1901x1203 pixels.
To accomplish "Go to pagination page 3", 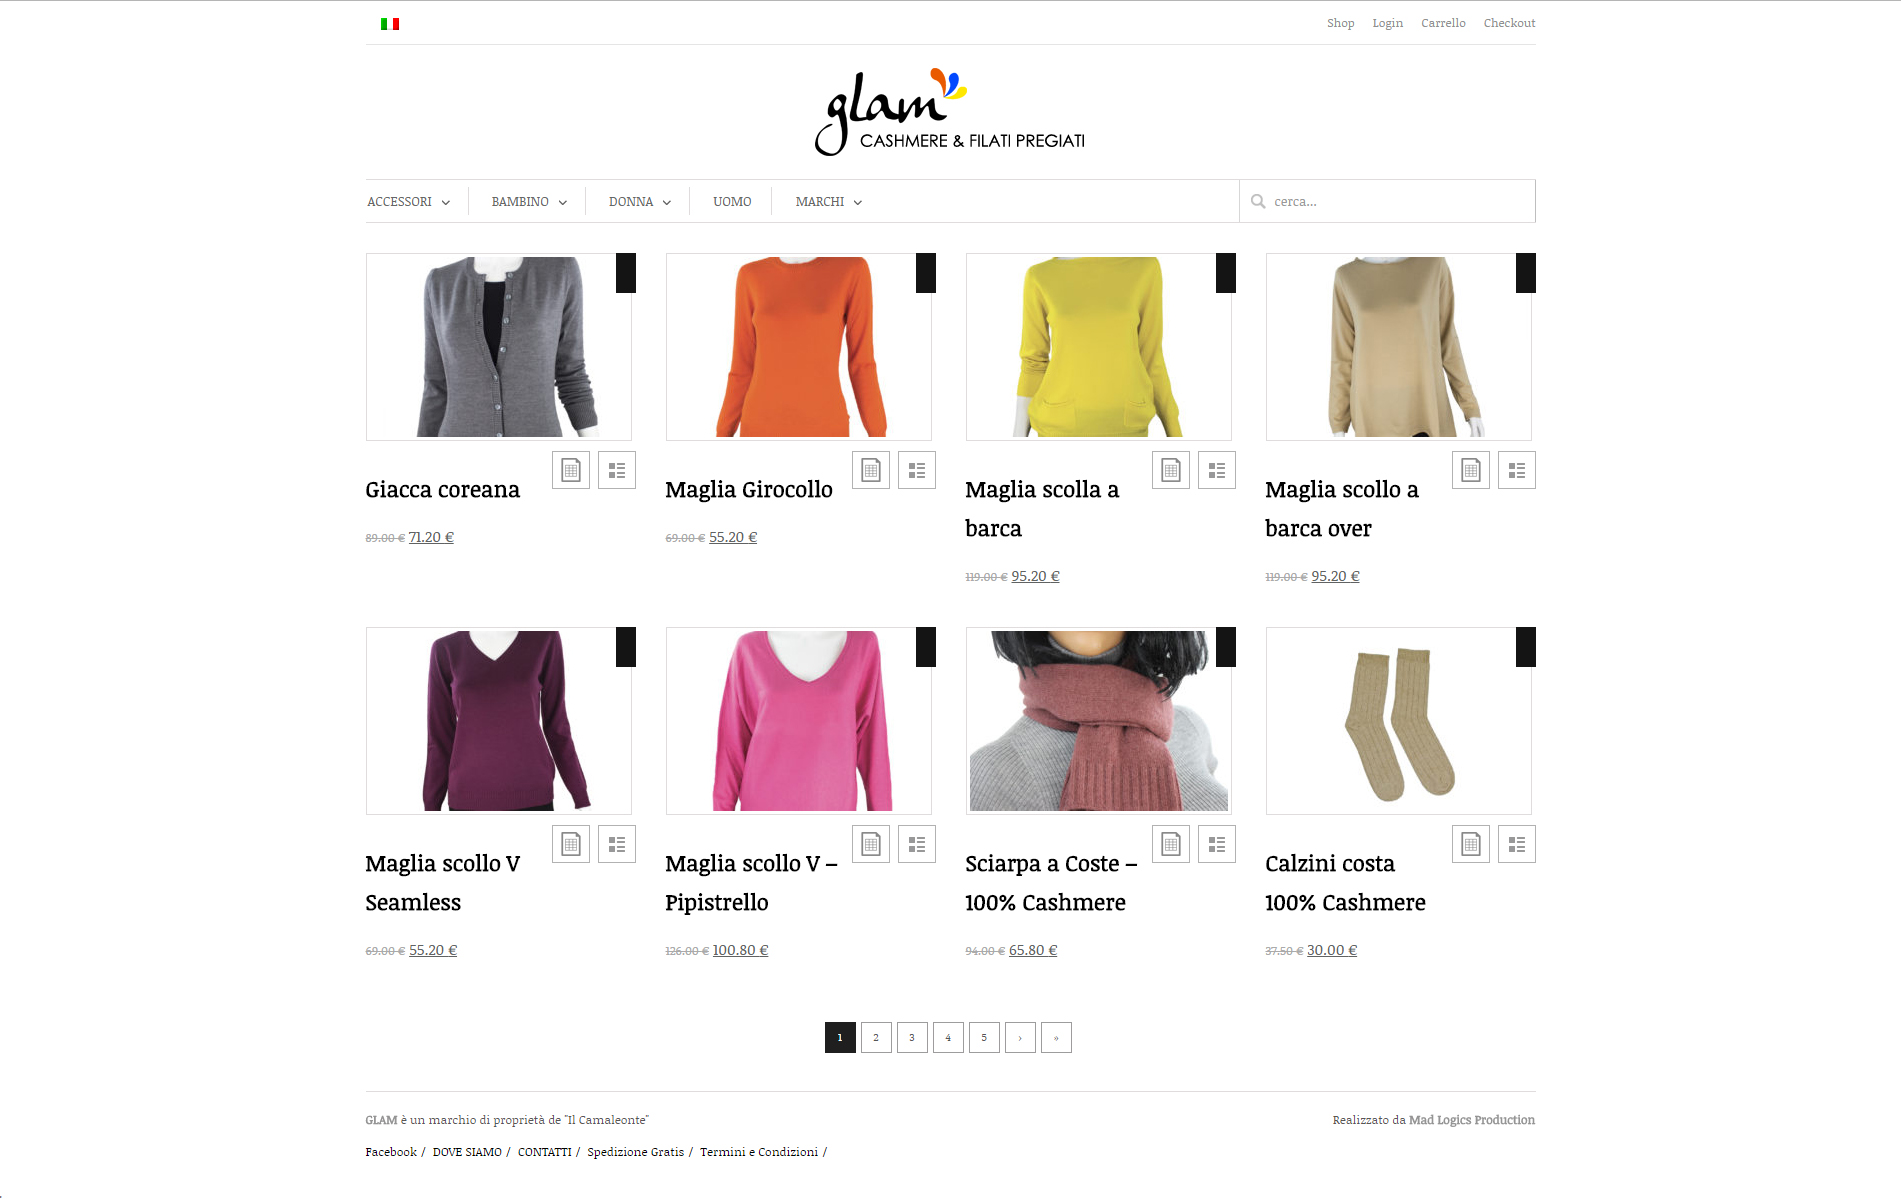I will point(912,1037).
